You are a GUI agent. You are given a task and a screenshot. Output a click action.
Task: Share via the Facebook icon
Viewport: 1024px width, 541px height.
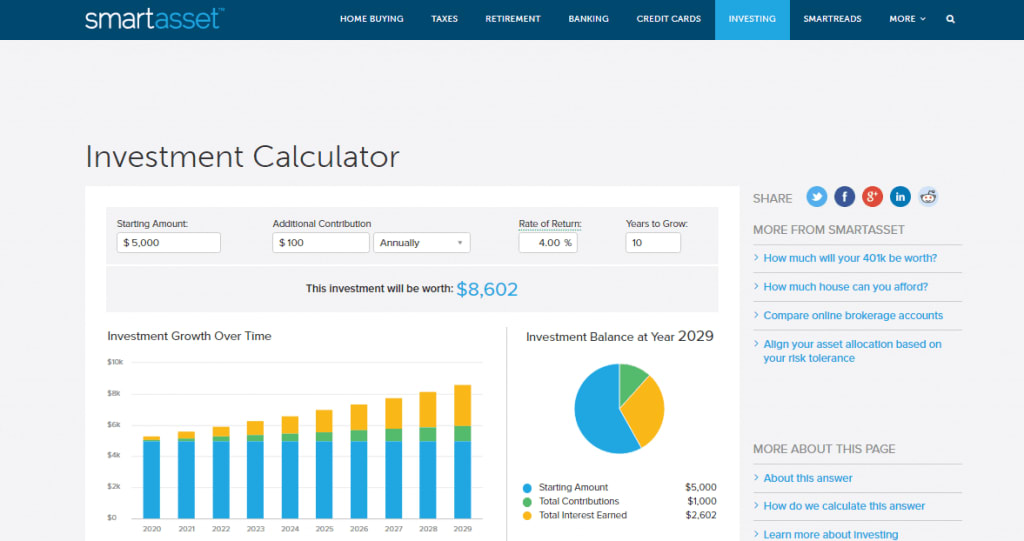pyautogui.click(x=844, y=197)
